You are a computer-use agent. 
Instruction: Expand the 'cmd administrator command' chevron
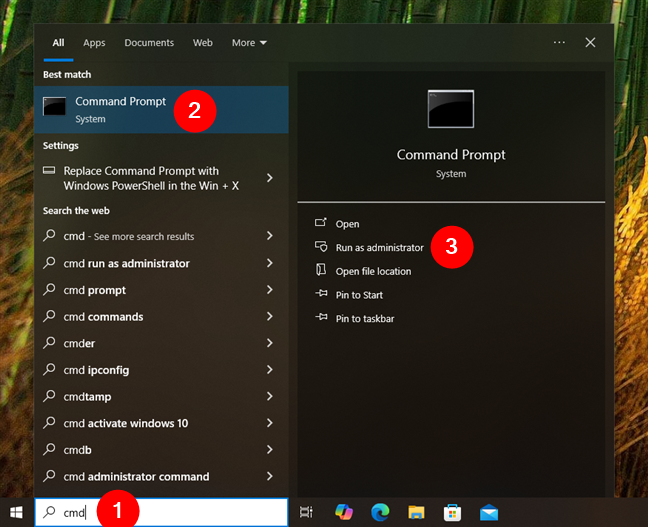[x=269, y=476]
